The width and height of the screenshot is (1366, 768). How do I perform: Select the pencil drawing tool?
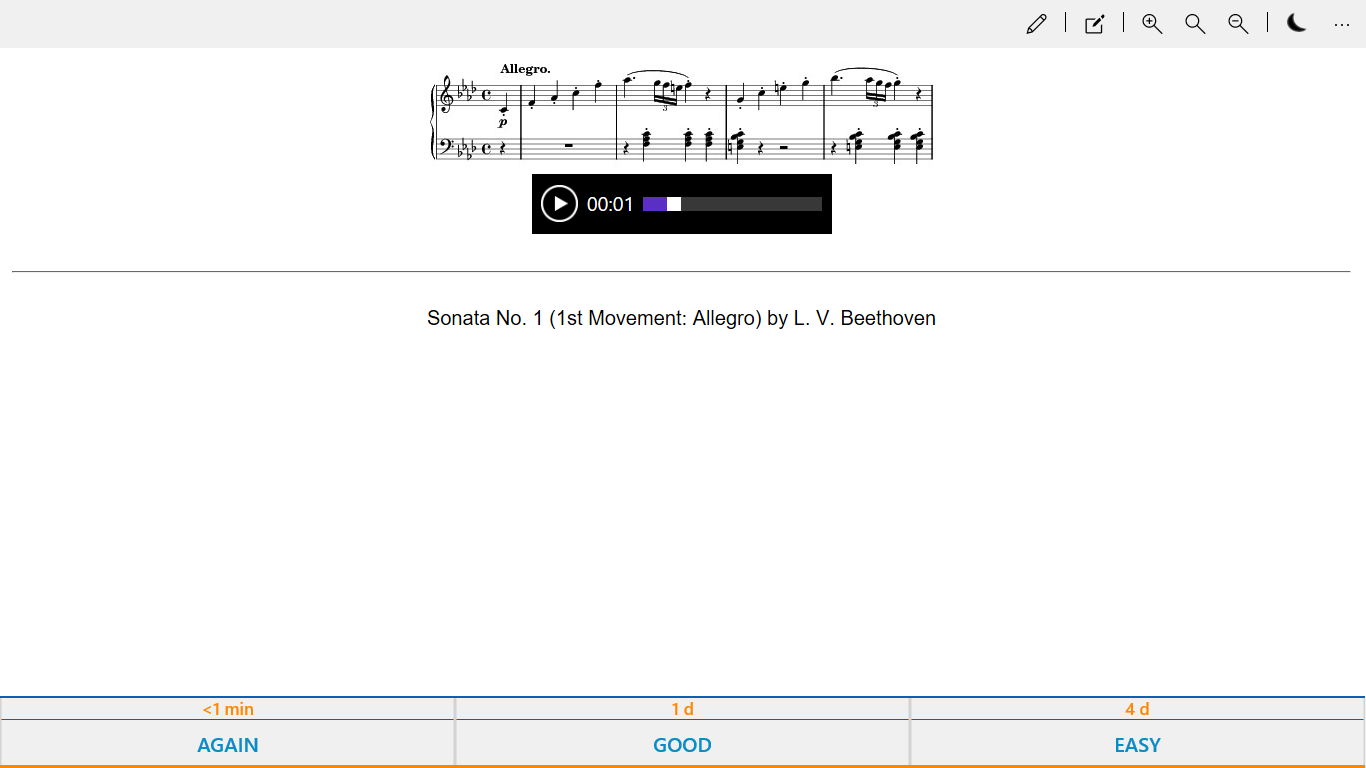[x=1036, y=24]
